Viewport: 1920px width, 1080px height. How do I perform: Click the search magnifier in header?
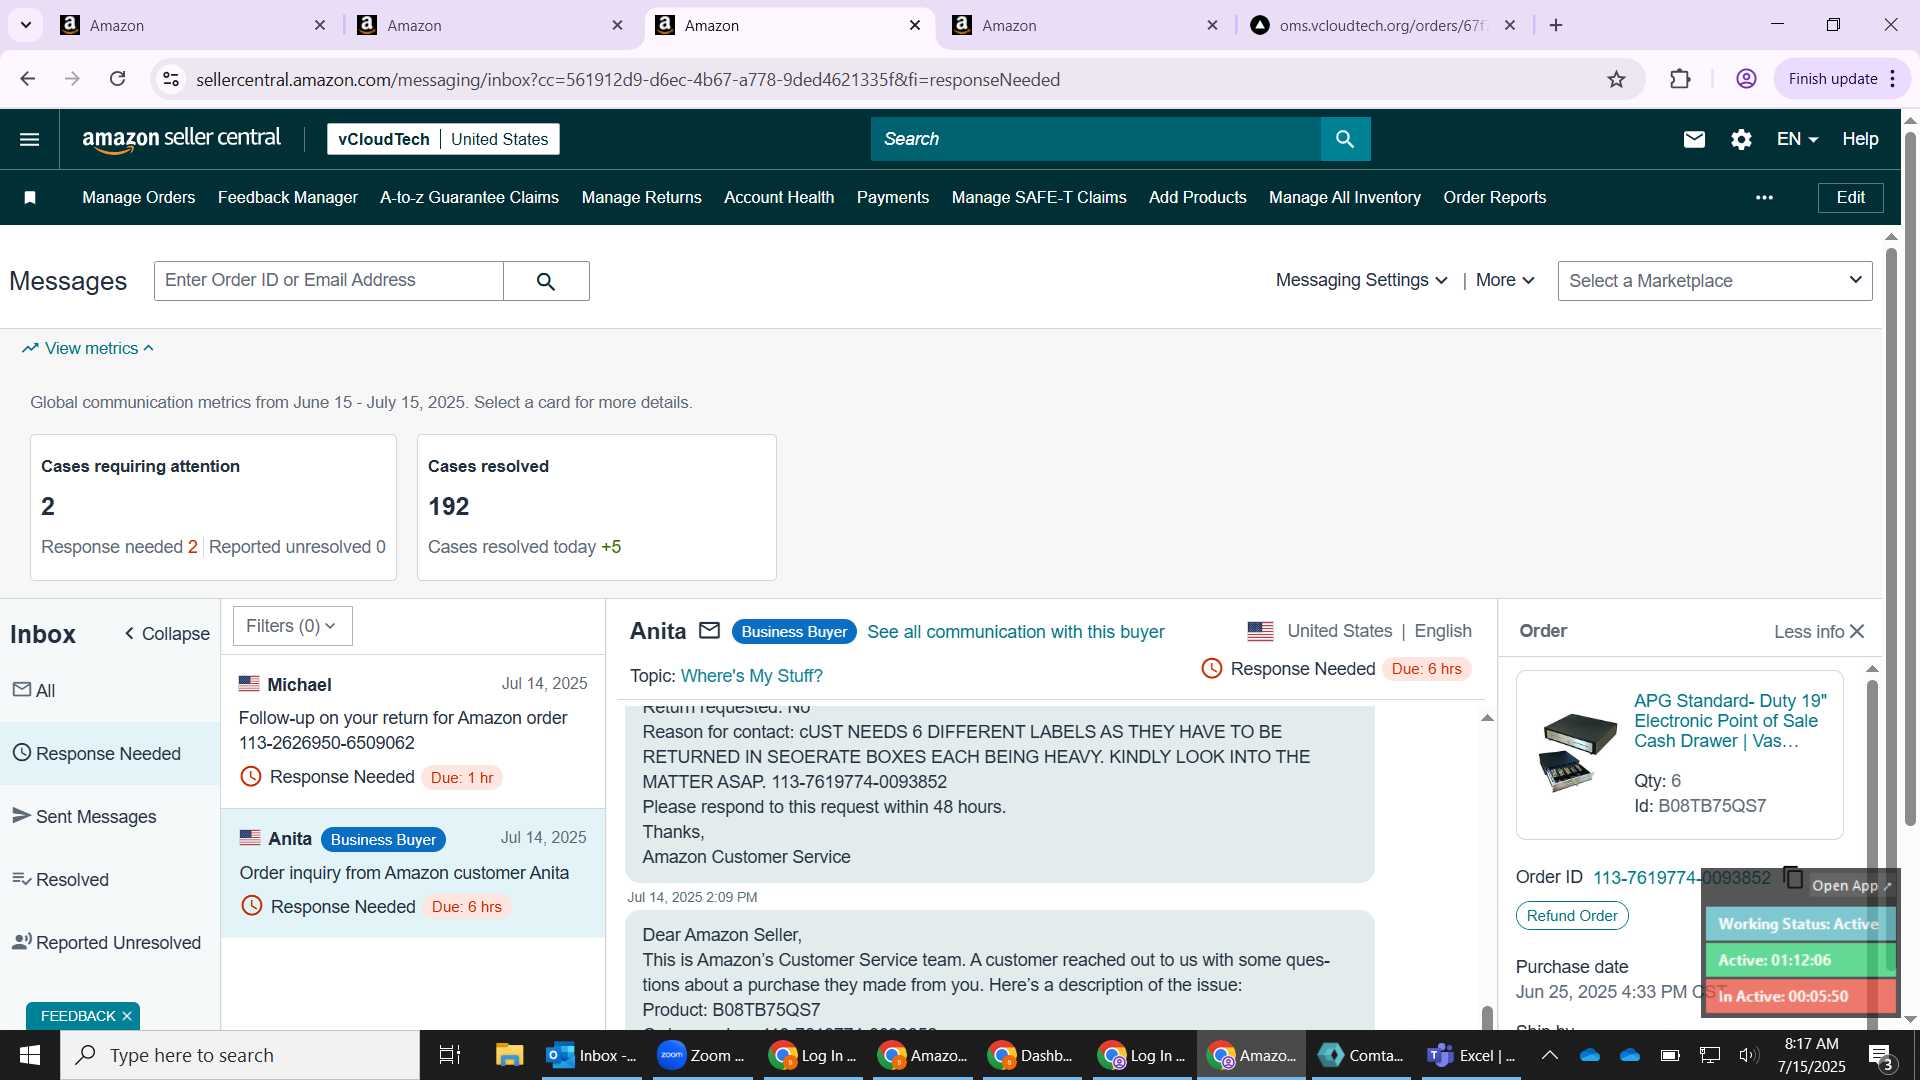pos(1345,139)
